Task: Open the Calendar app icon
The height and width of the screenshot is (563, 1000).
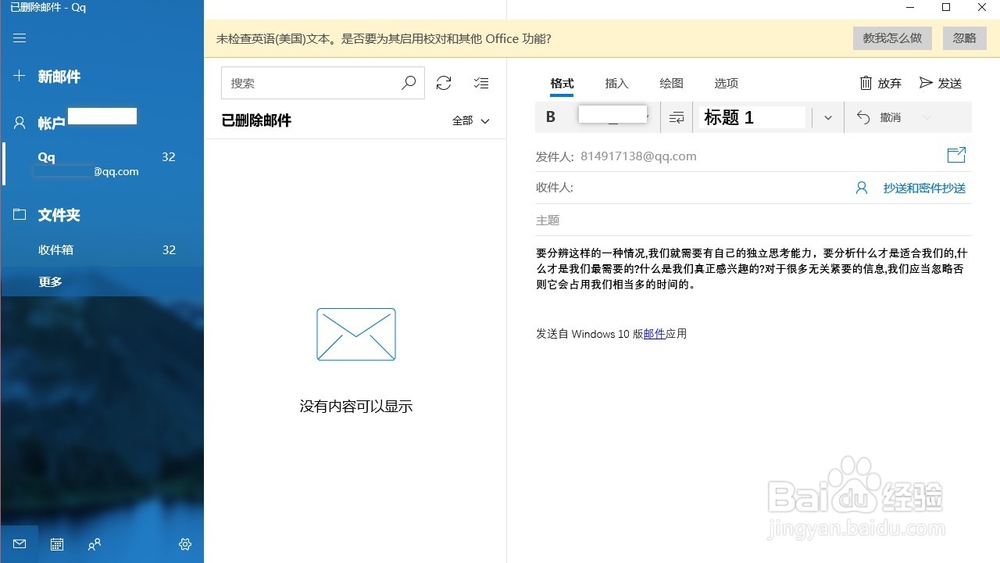Action: click(x=57, y=544)
